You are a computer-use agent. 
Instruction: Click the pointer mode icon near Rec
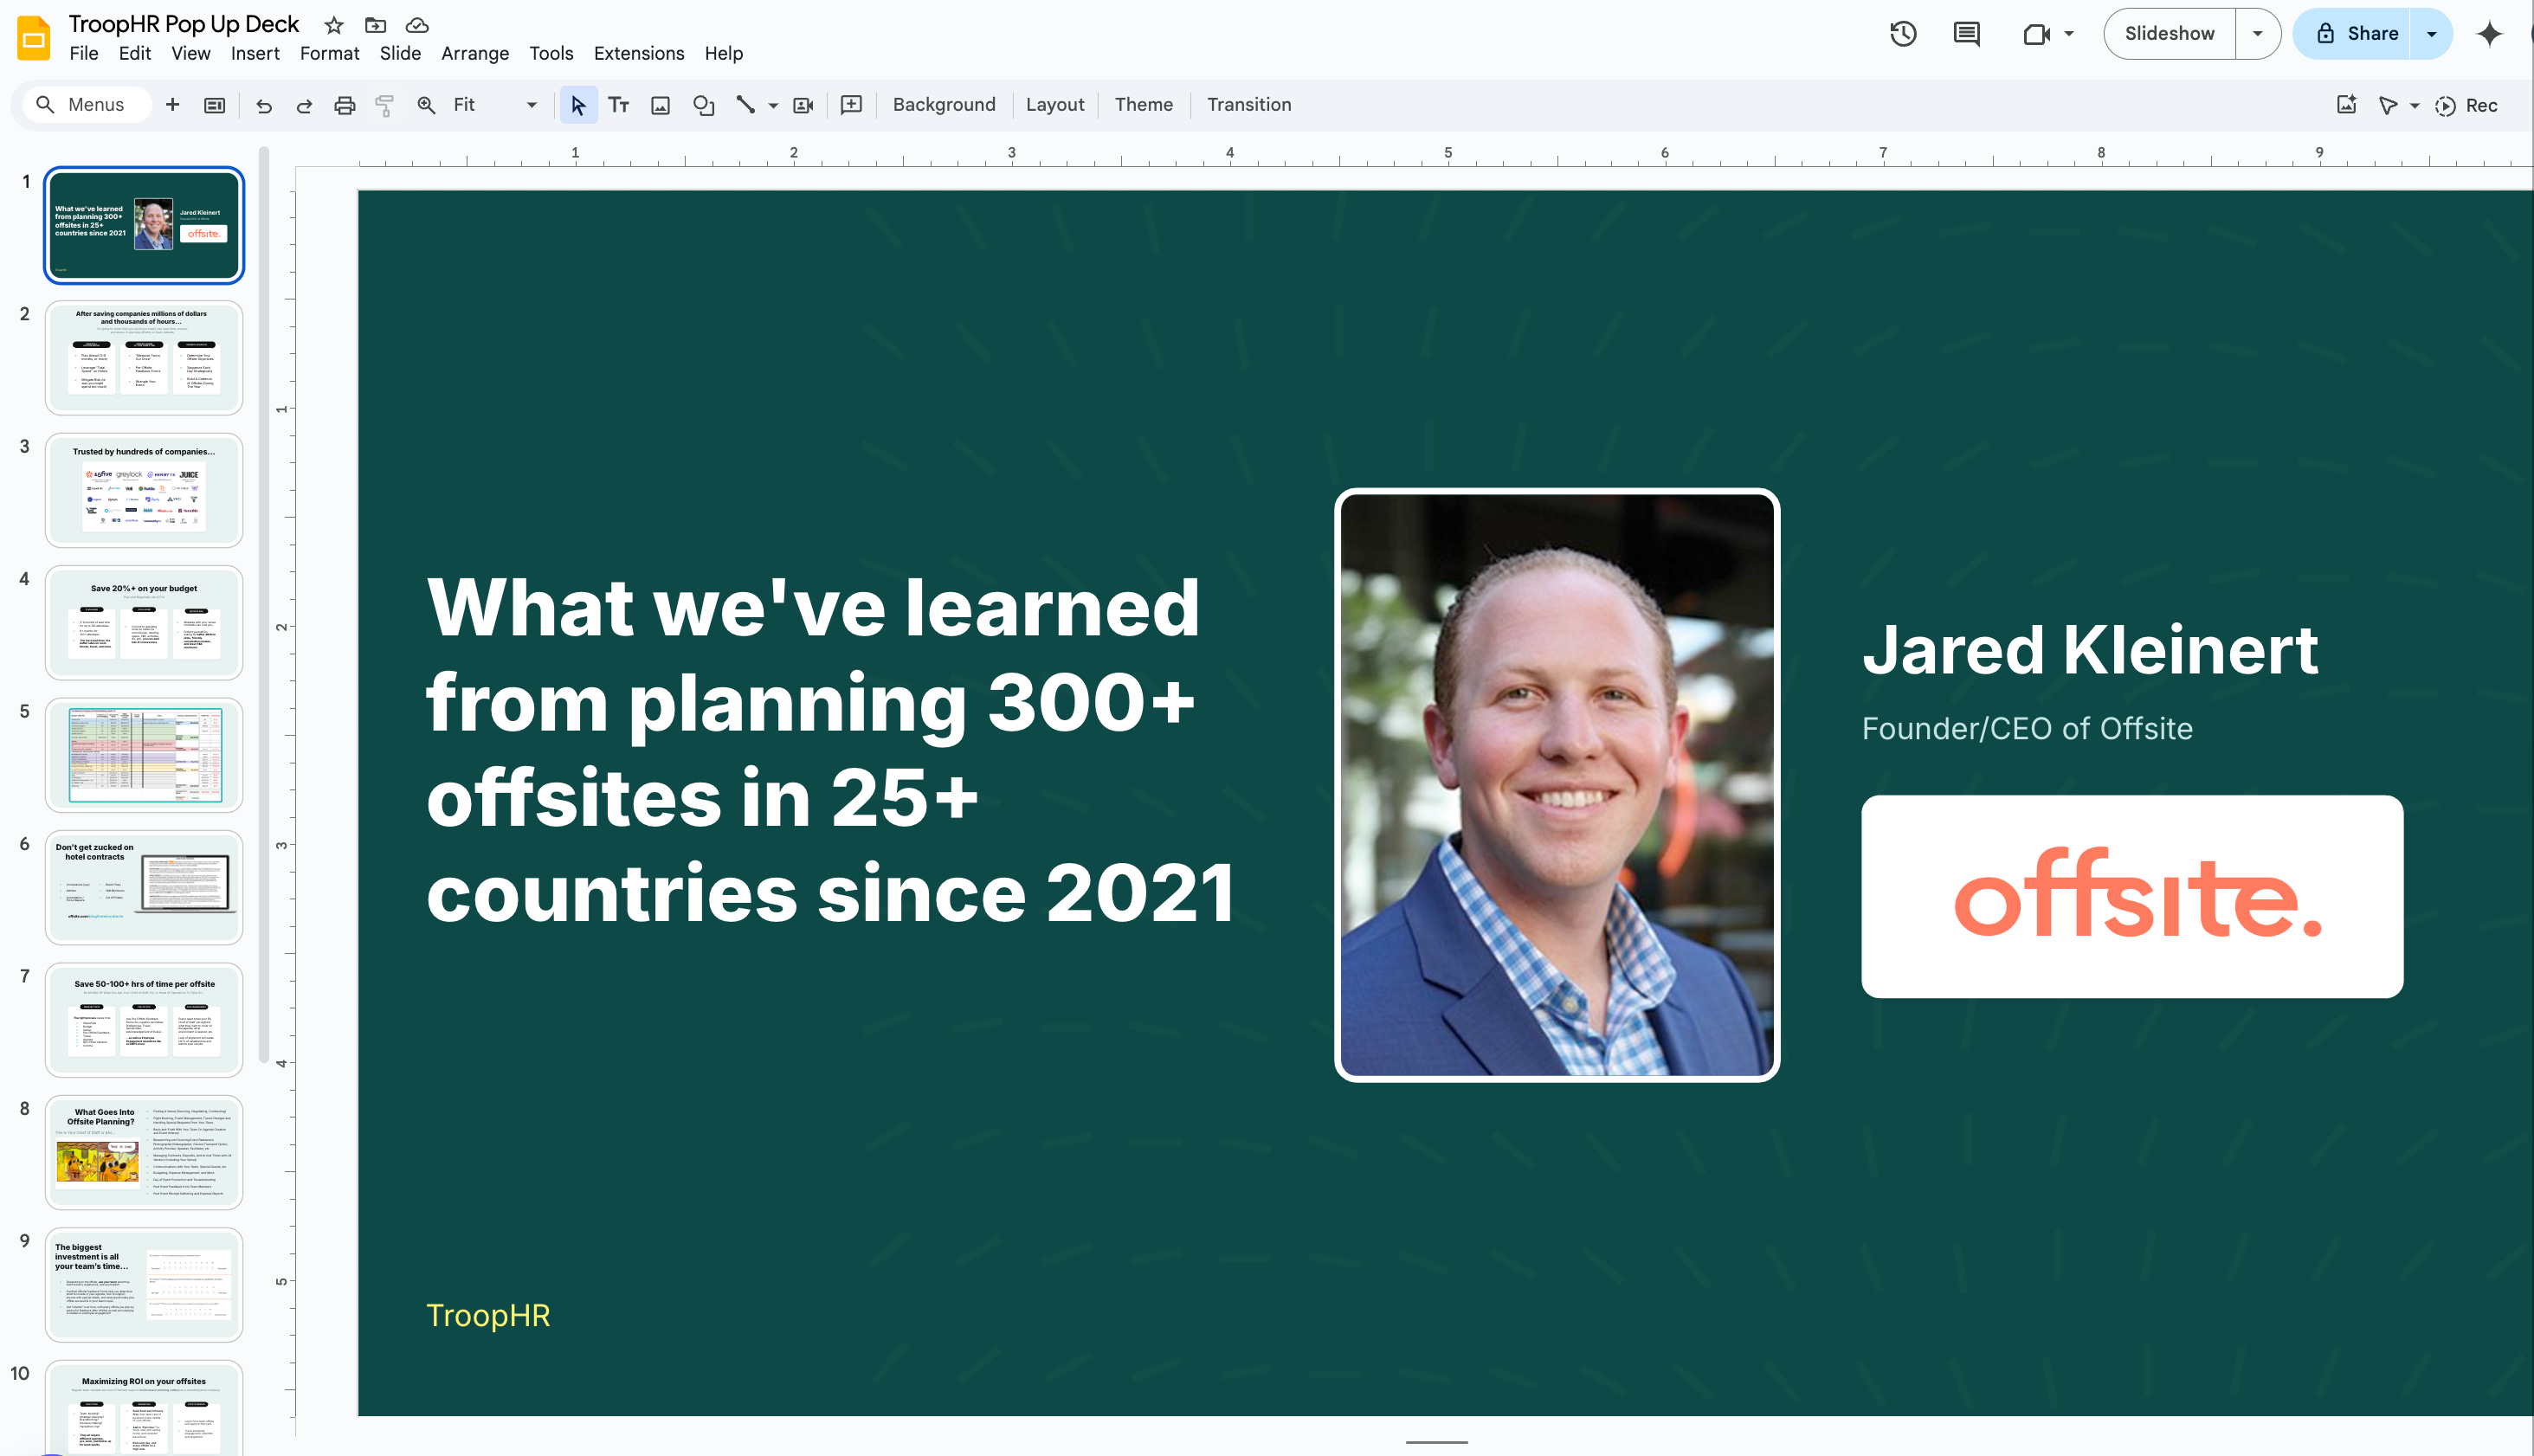[2388, 105]
